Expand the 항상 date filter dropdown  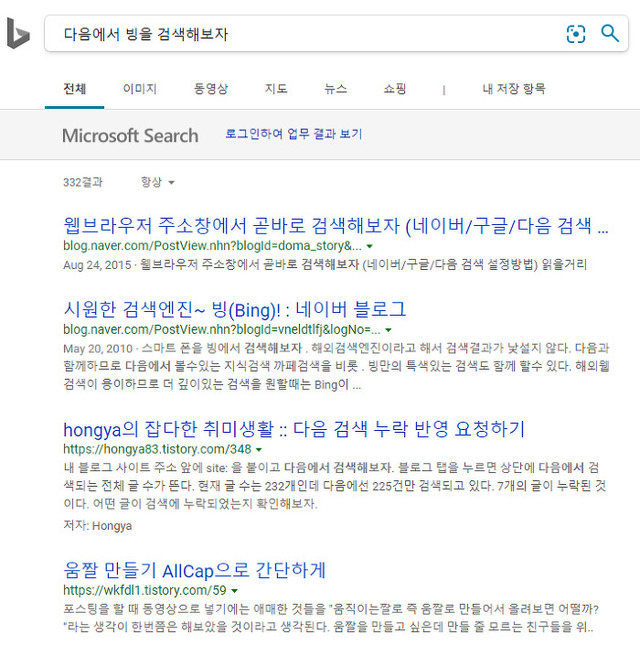click(158, 182)
